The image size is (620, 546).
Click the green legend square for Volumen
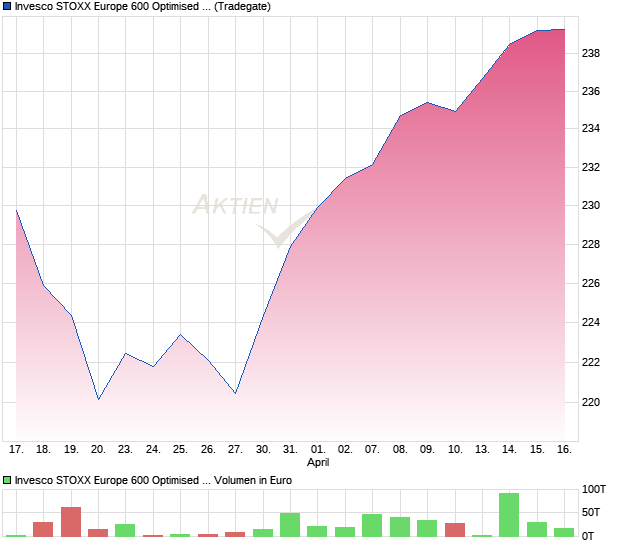tap(7, 480)
